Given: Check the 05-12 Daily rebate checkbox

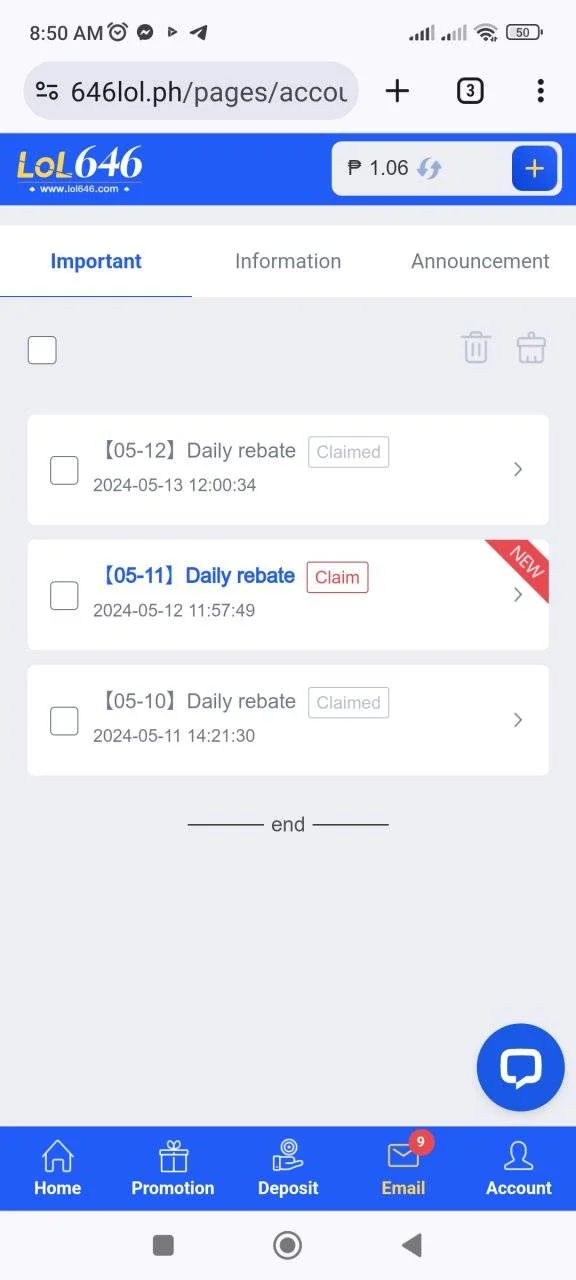Looking at the screenshot, I should coord(64,470).
